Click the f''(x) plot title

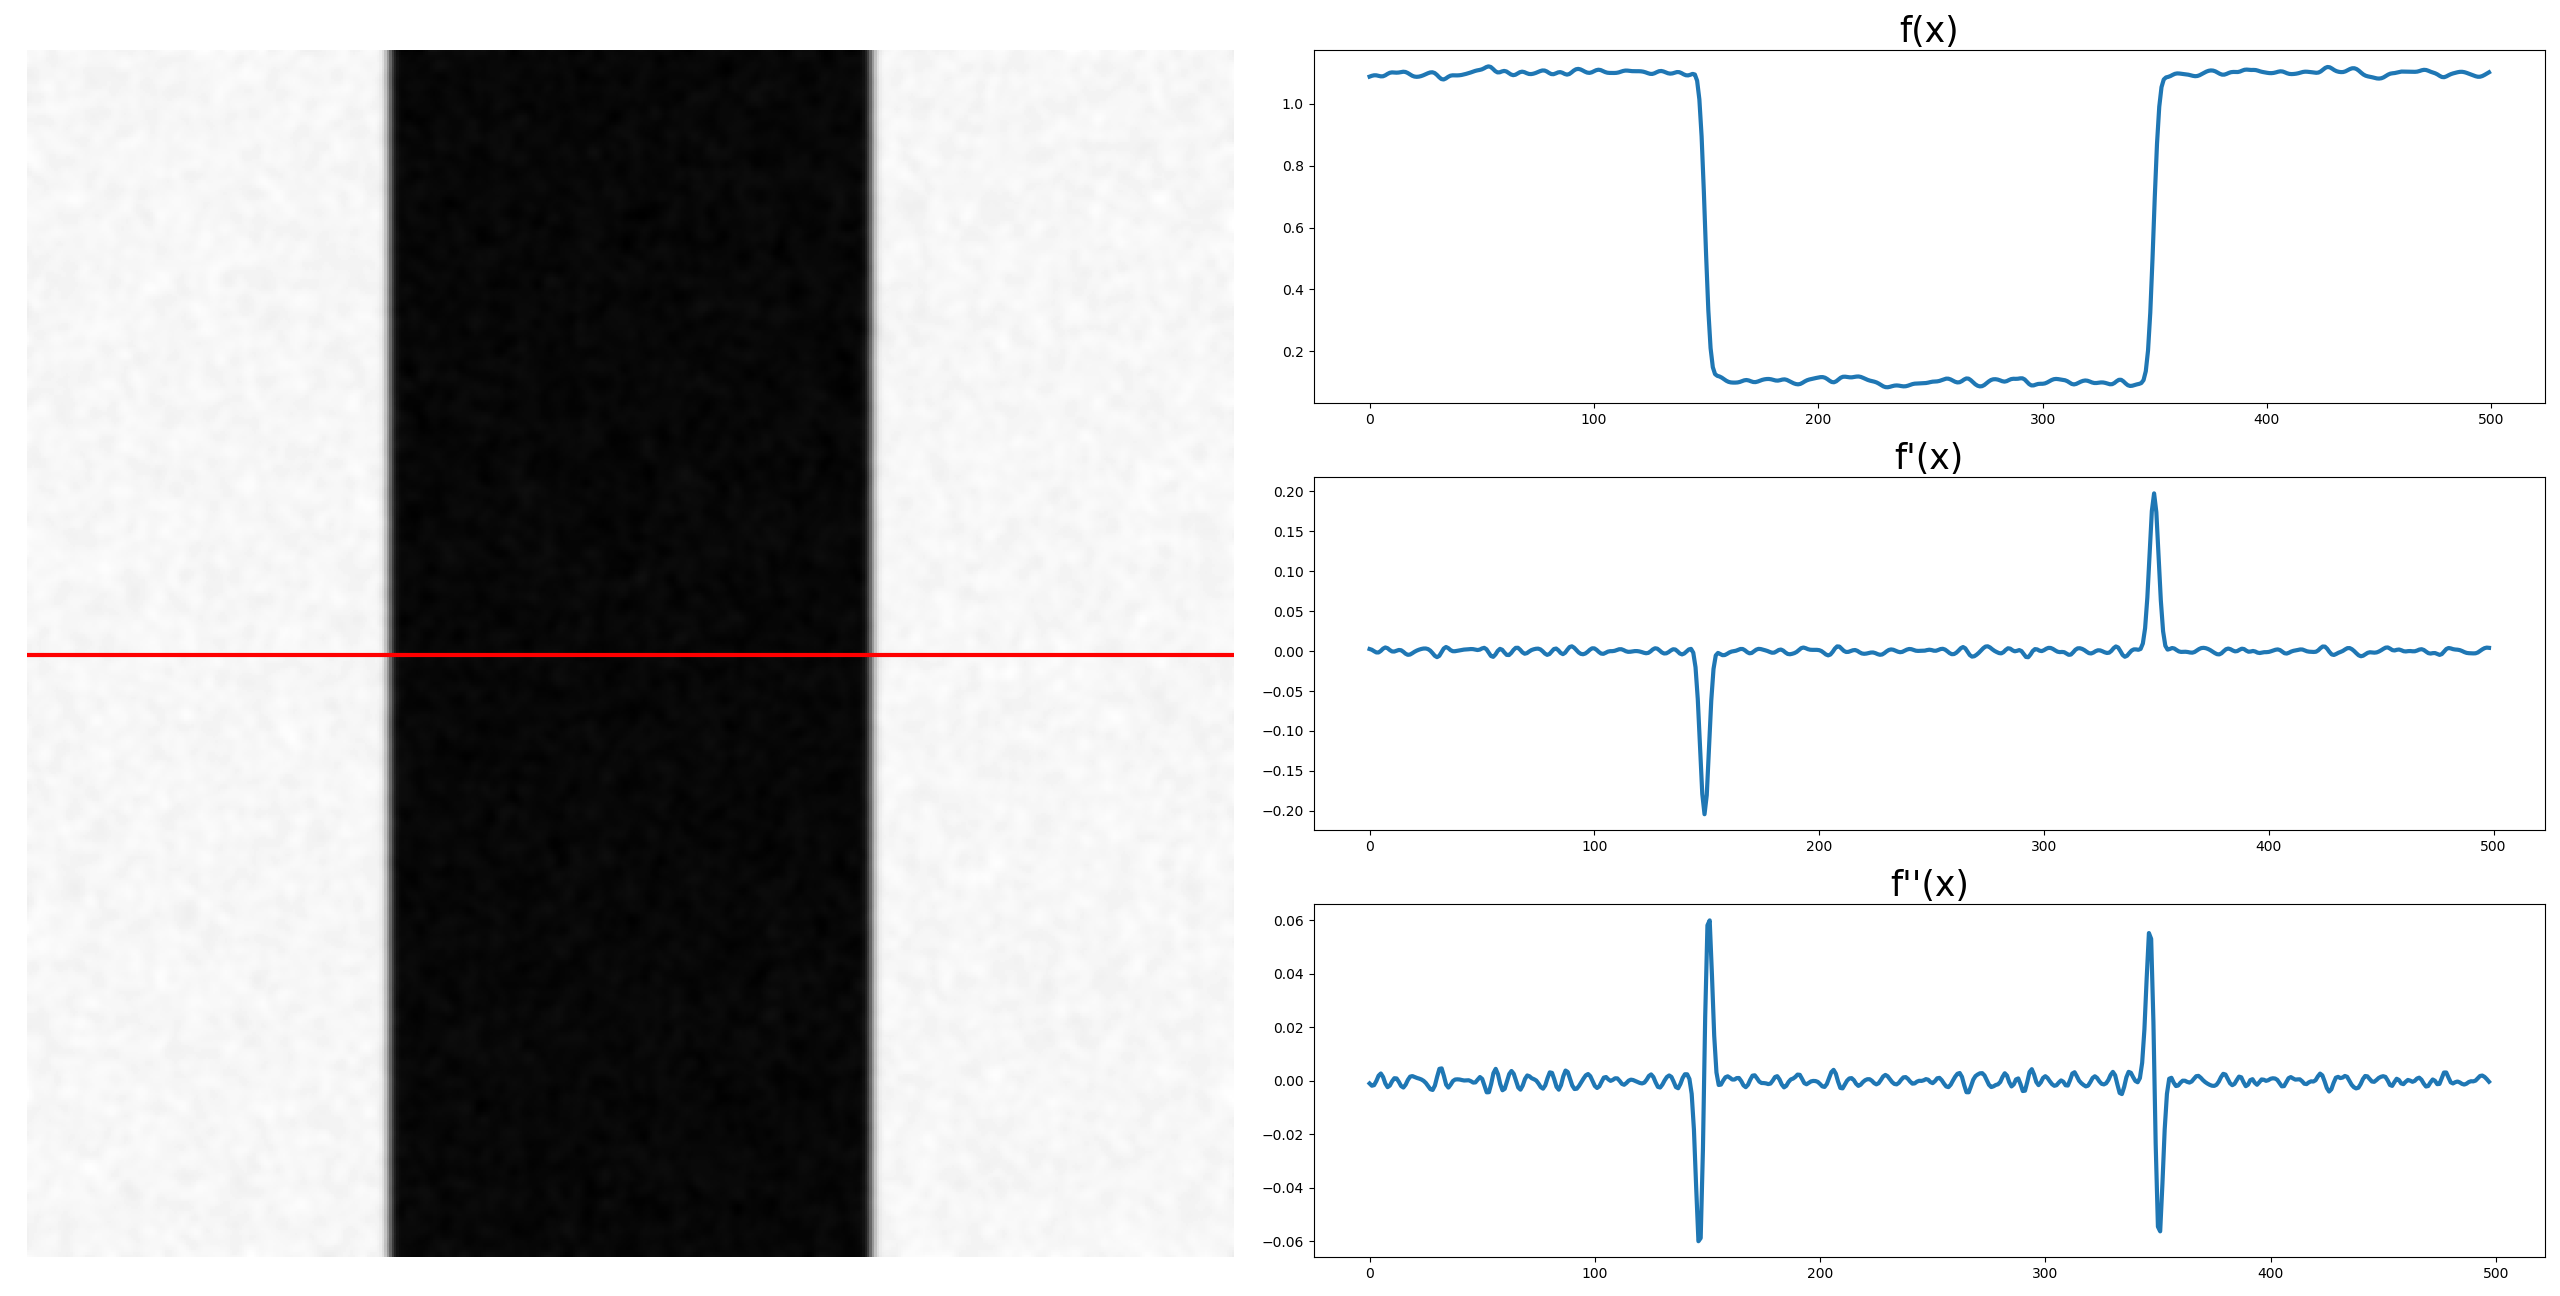(x=1928, y=884)
